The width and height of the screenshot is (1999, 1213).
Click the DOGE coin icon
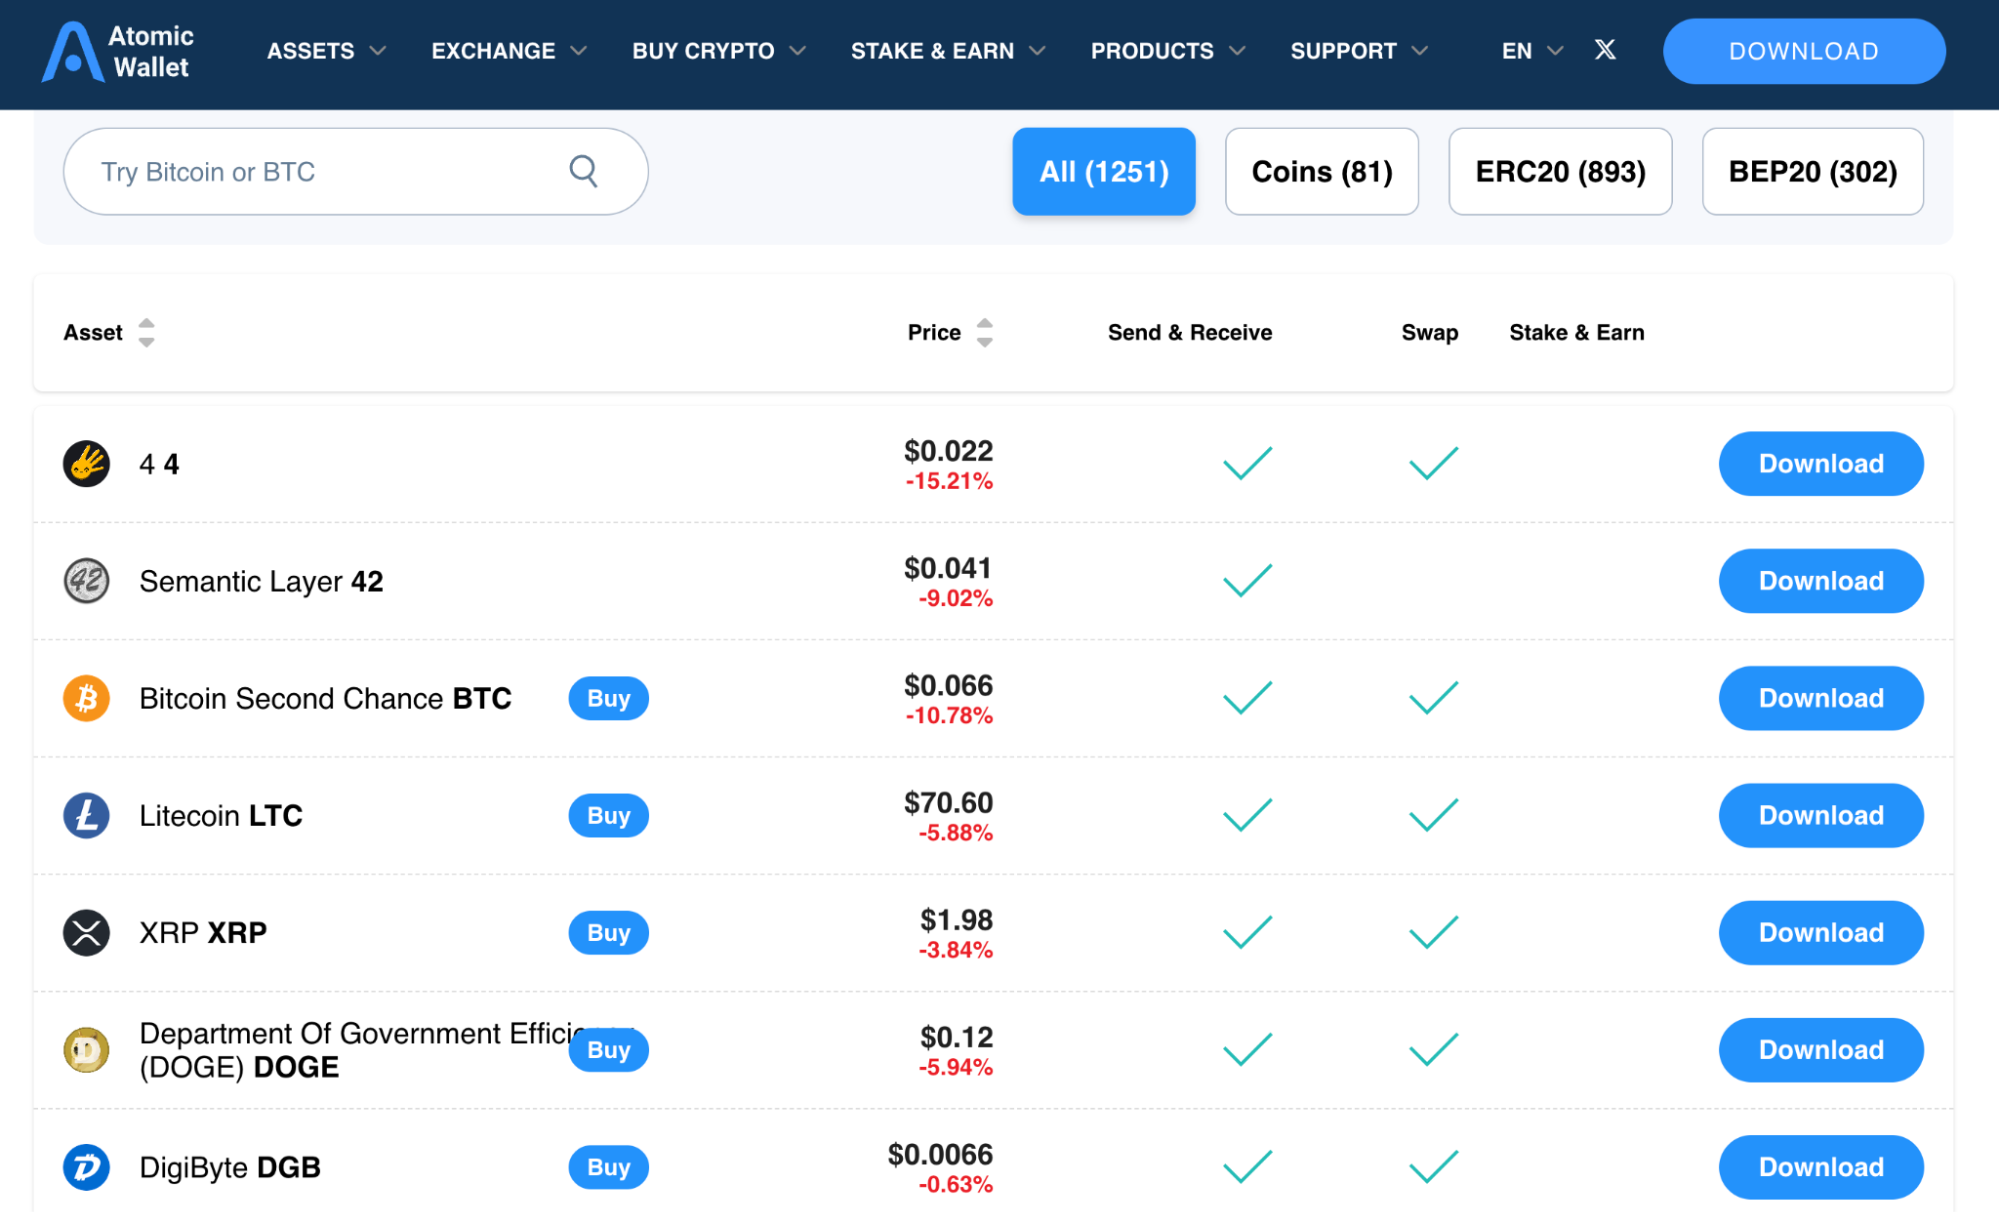coord(86,1049)
